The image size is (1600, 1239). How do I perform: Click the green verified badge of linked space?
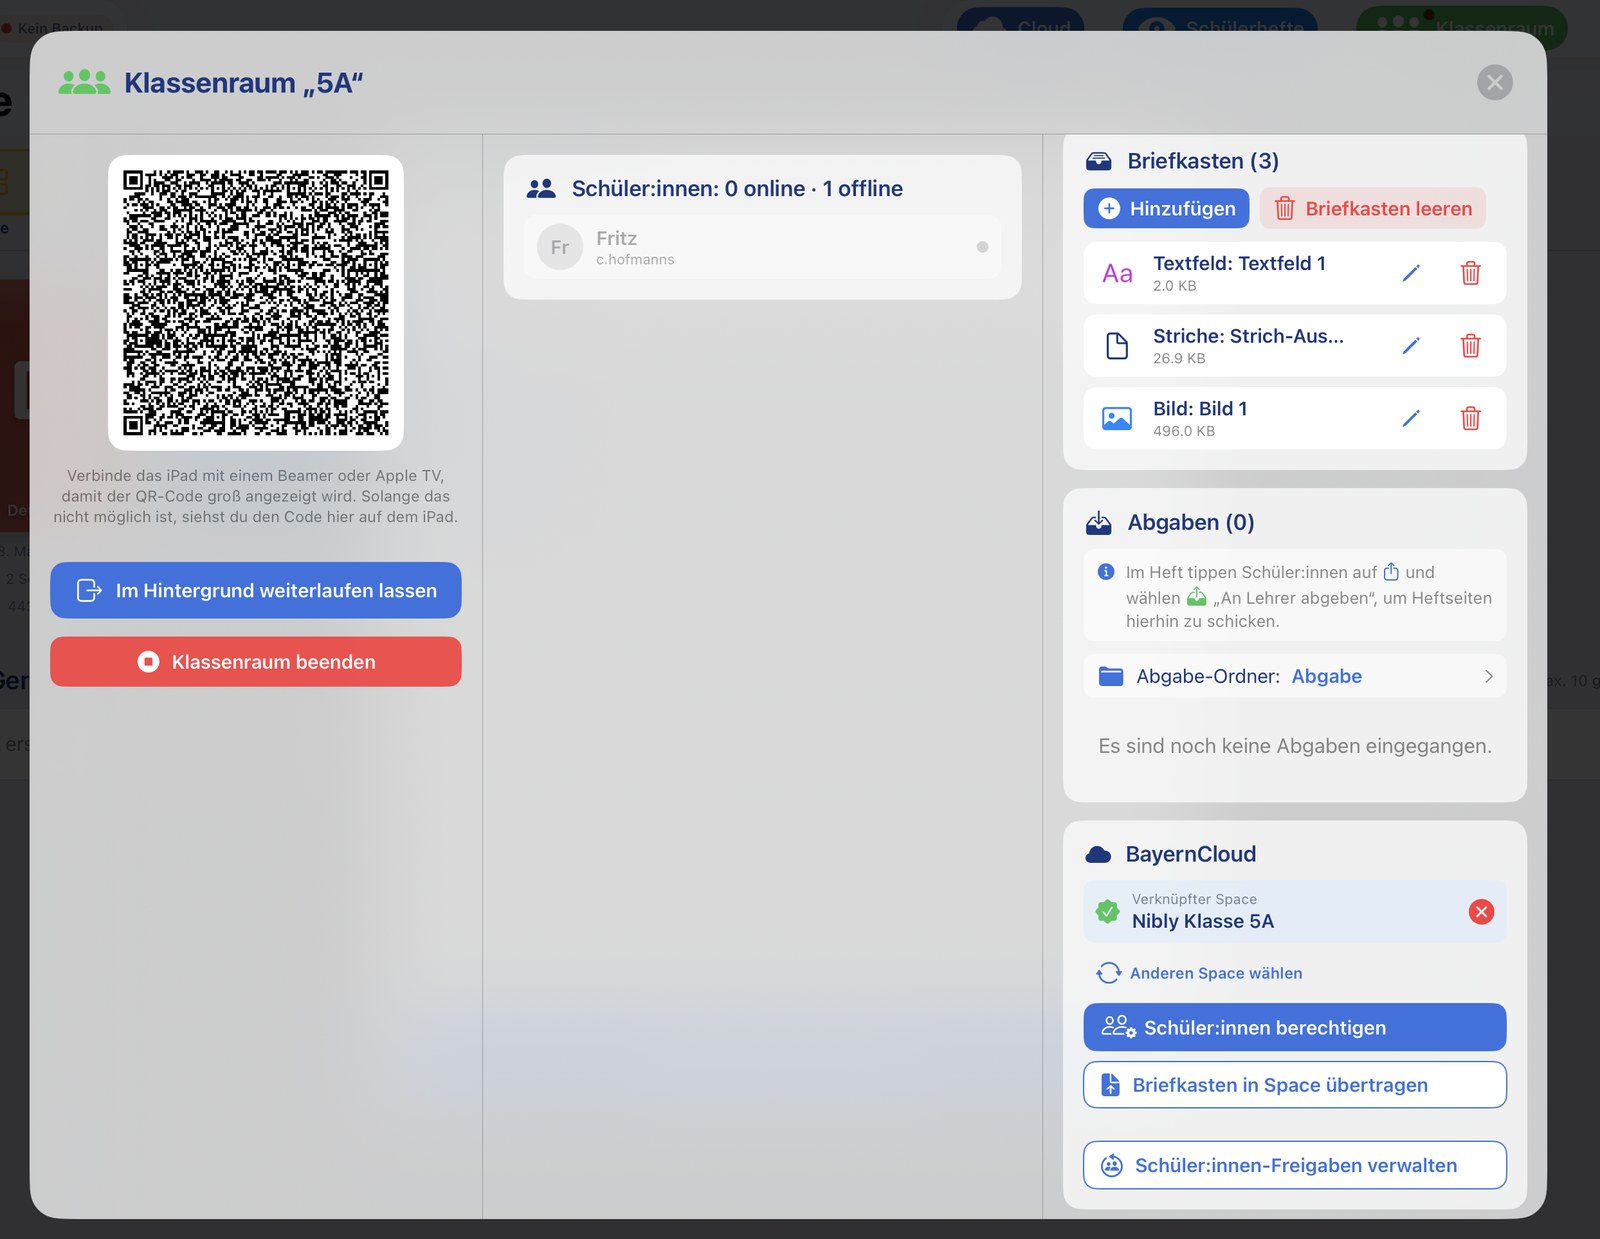pyautogui.click(x=1107, y=911)
